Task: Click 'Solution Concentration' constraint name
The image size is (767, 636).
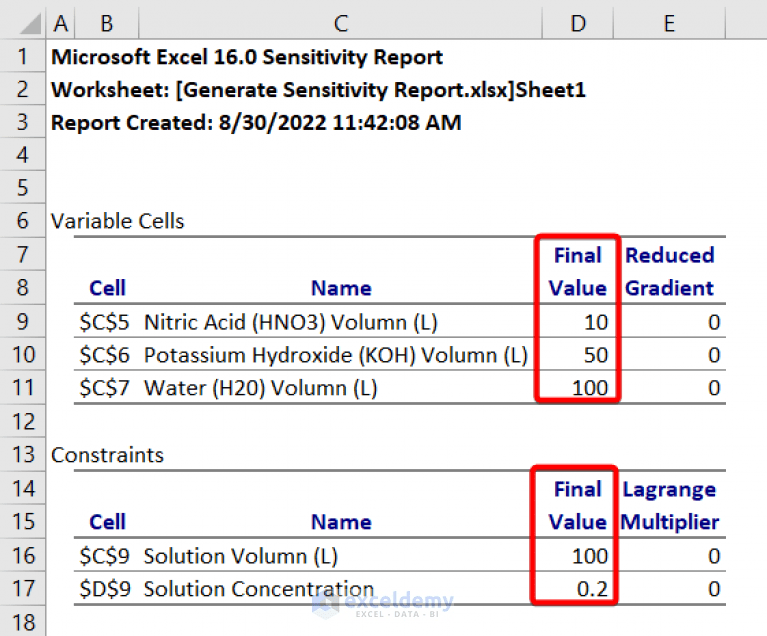Action: point(259,589)
